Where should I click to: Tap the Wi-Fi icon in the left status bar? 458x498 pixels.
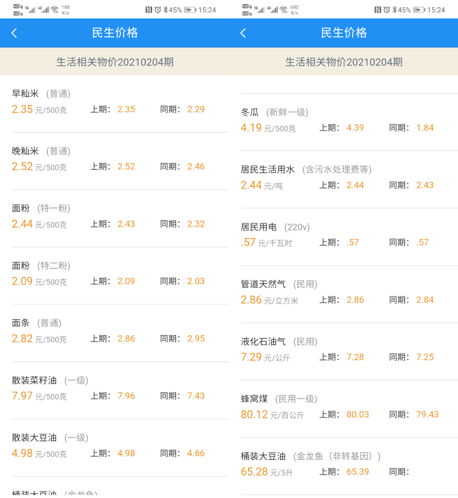pyautogui.click(x=54, y=10)
